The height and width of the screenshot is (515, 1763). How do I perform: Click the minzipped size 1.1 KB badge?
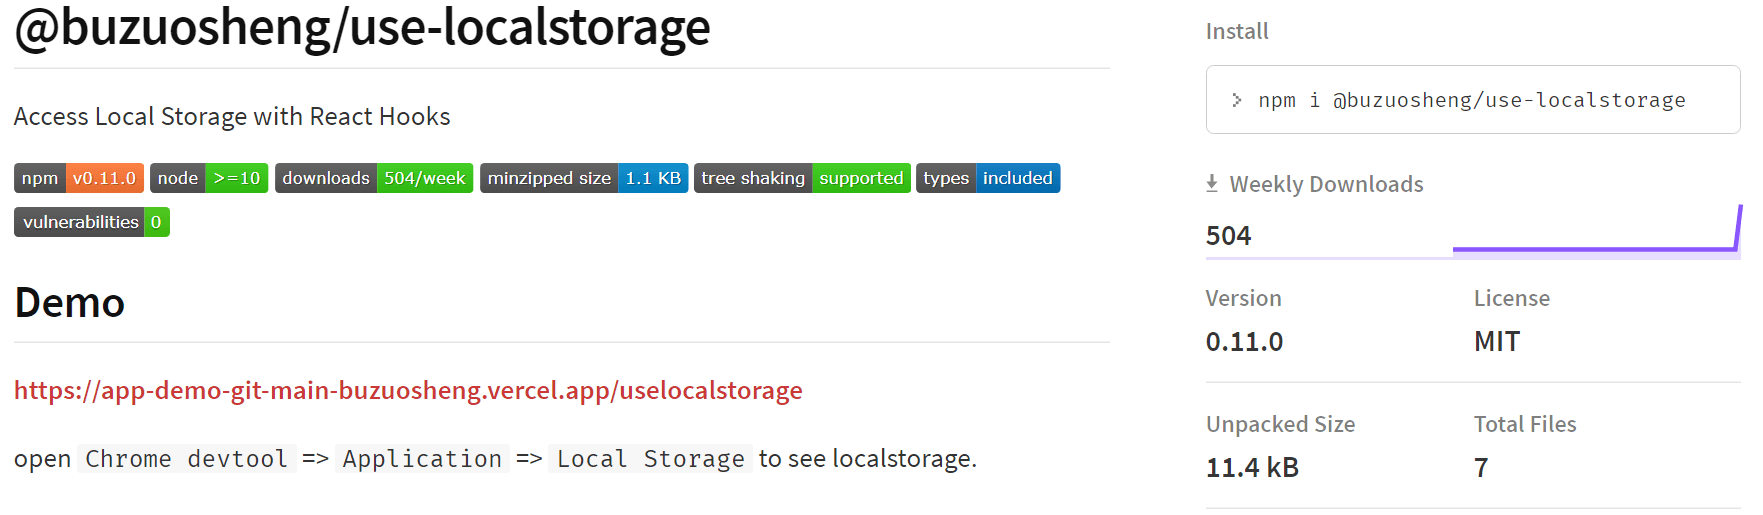click(584, 178)
